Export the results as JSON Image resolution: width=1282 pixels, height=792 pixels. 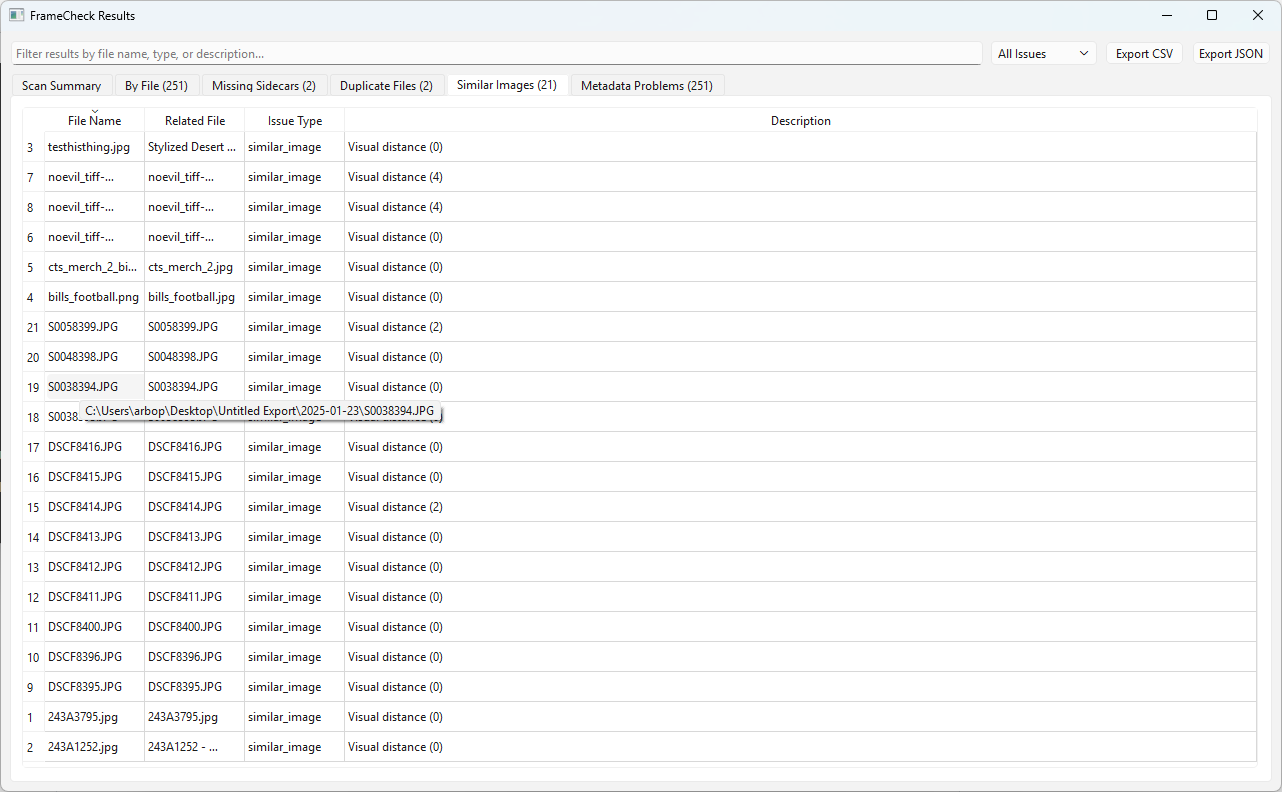tap(1230, 53)
